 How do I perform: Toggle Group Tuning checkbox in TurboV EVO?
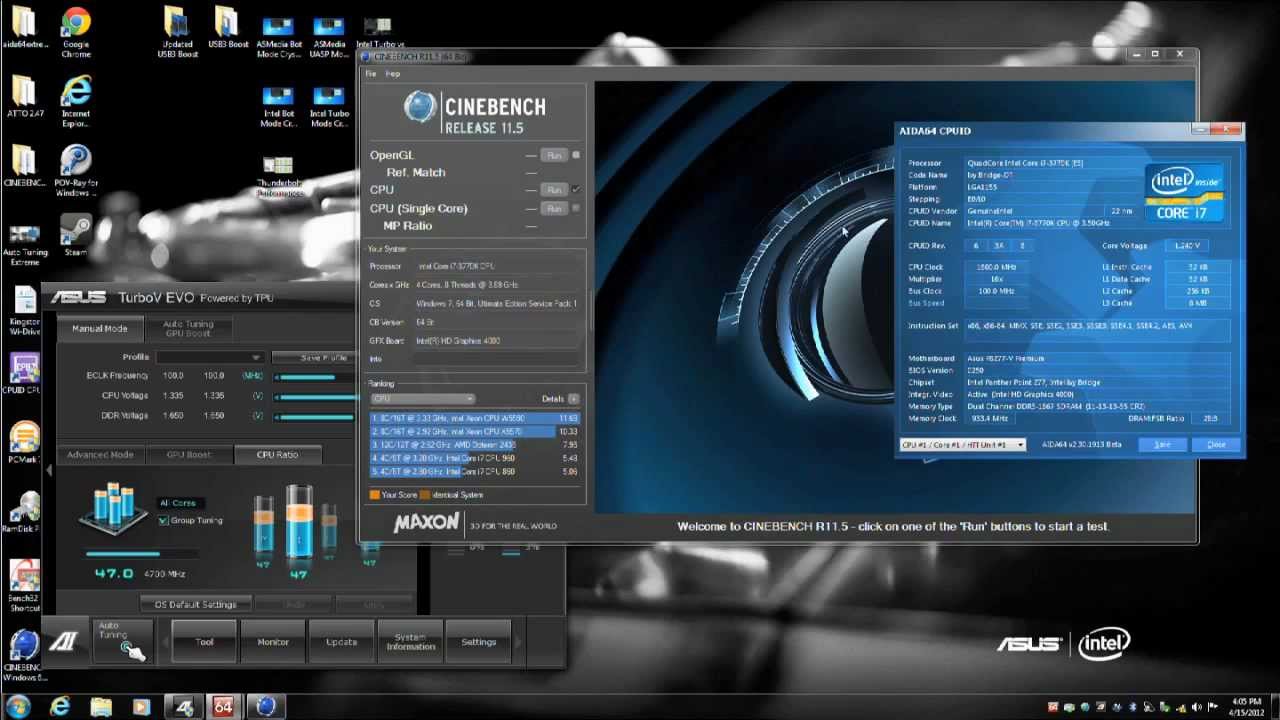[164, 520]
